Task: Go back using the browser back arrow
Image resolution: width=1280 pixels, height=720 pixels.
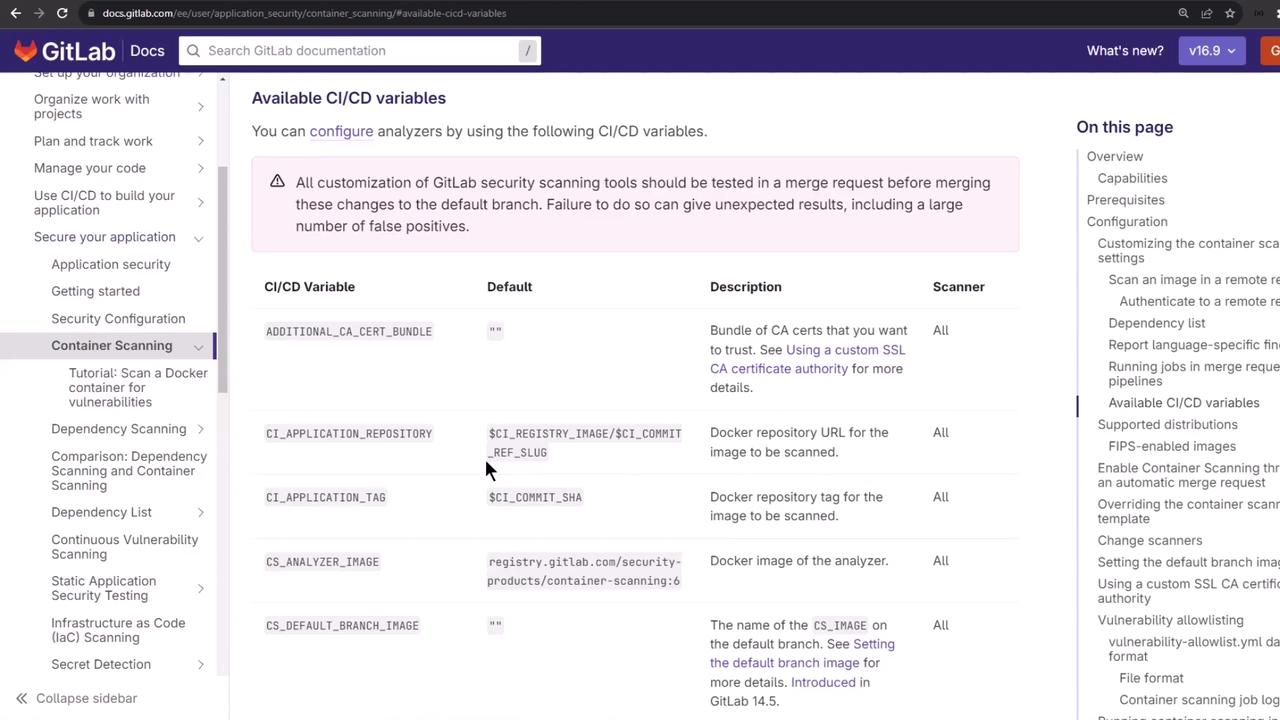Action: [x=15, y=13]
